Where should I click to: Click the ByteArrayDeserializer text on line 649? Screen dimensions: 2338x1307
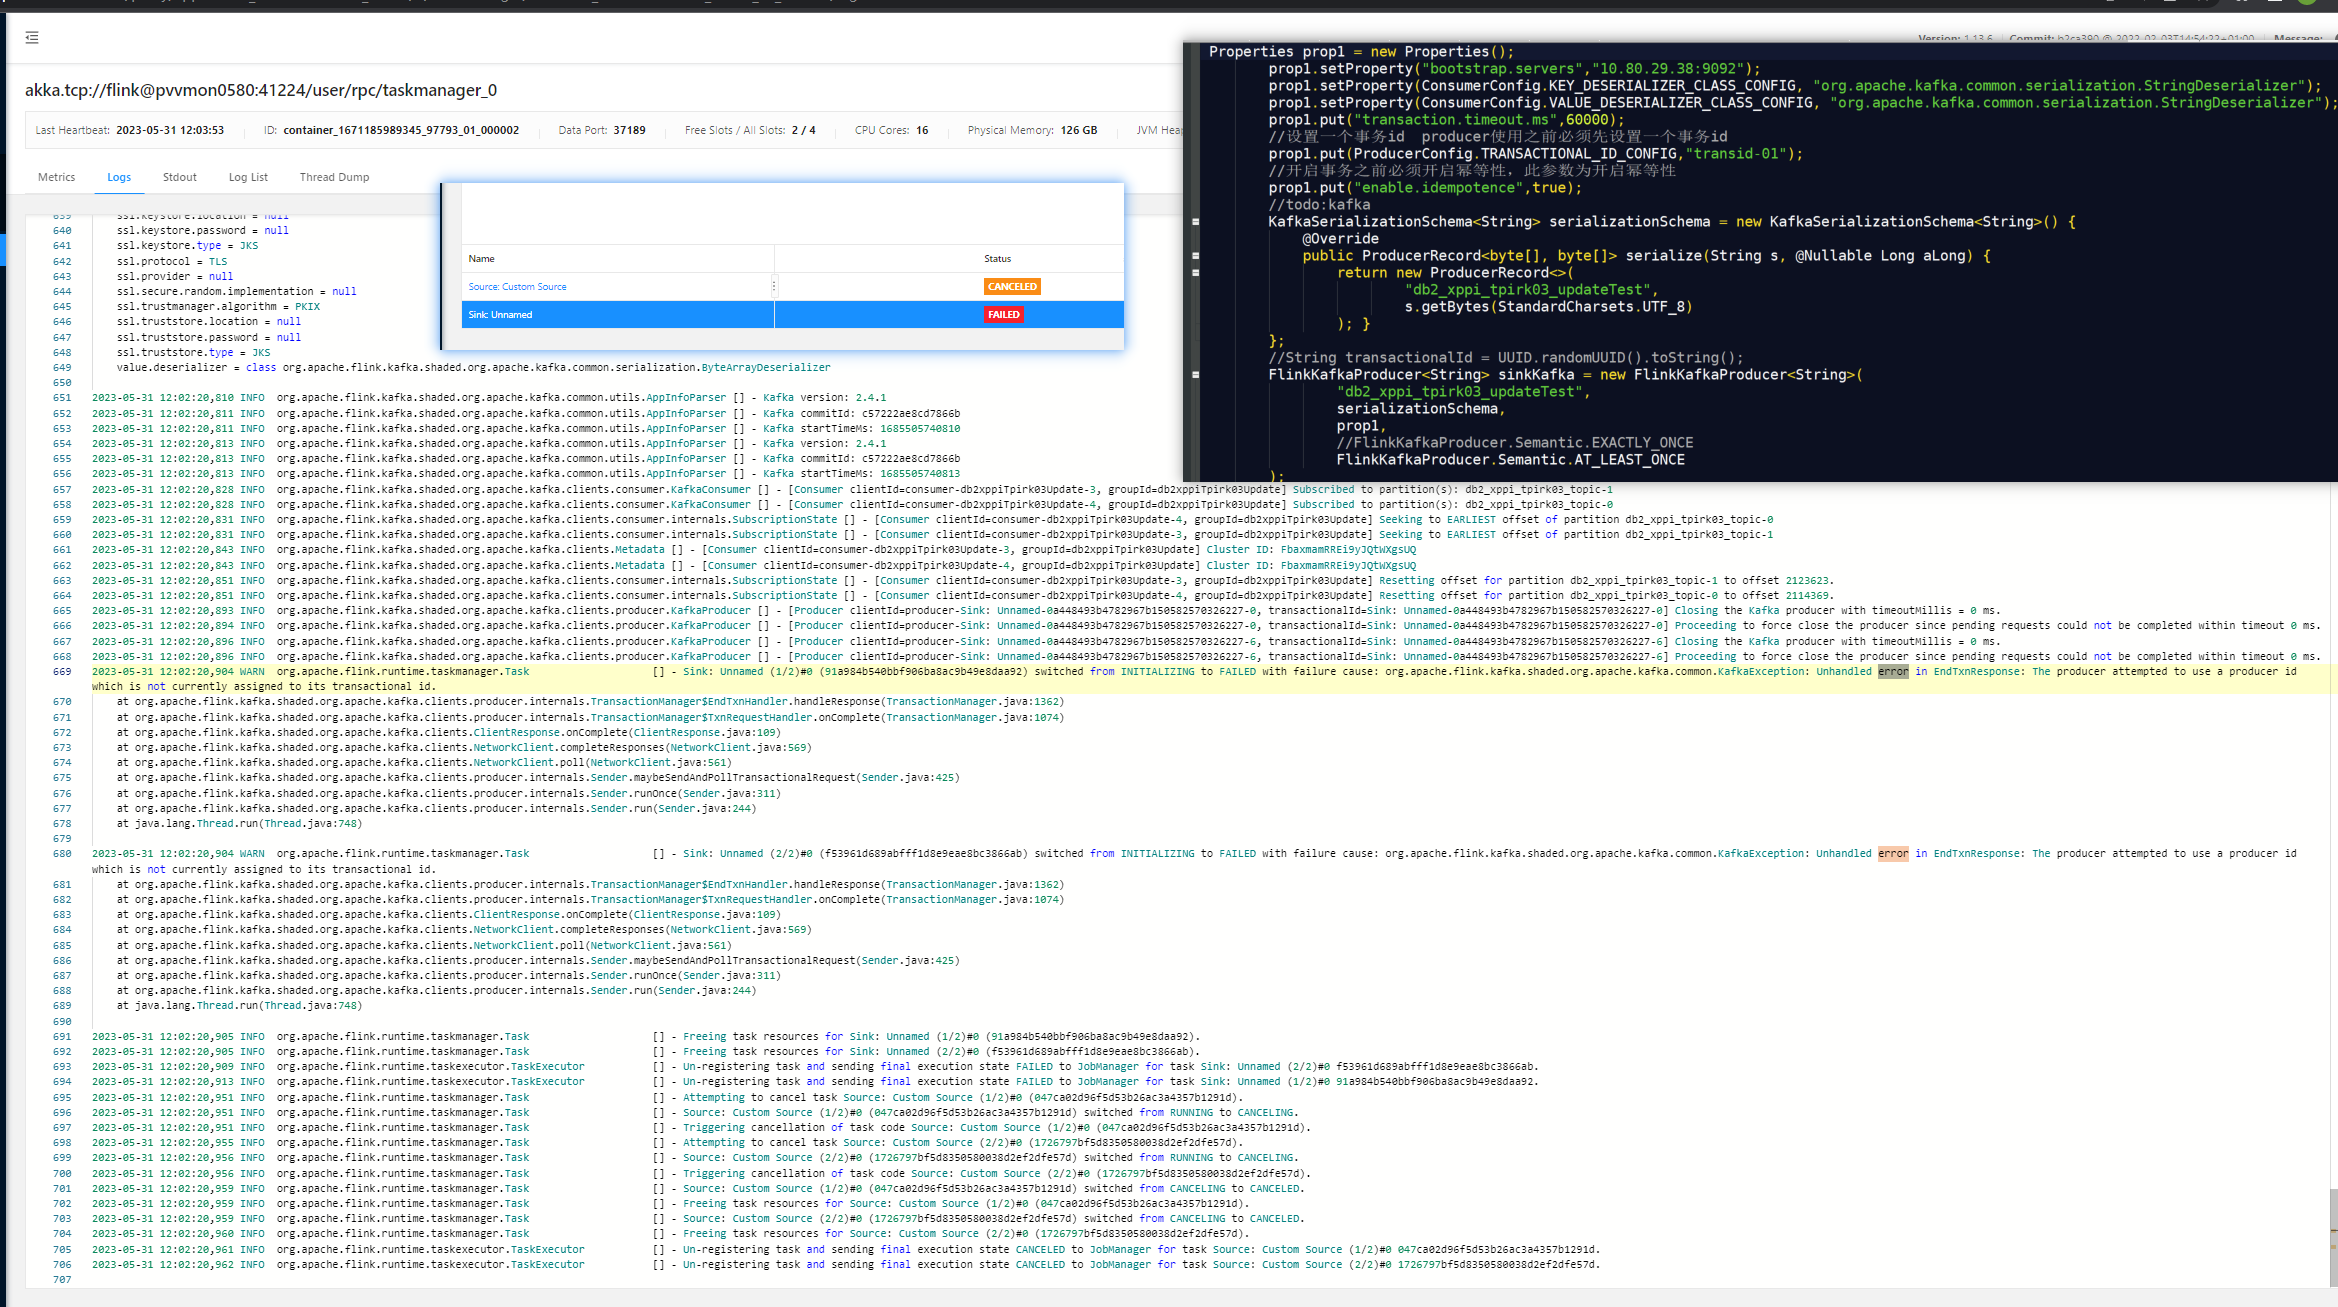tap(766, 368)
